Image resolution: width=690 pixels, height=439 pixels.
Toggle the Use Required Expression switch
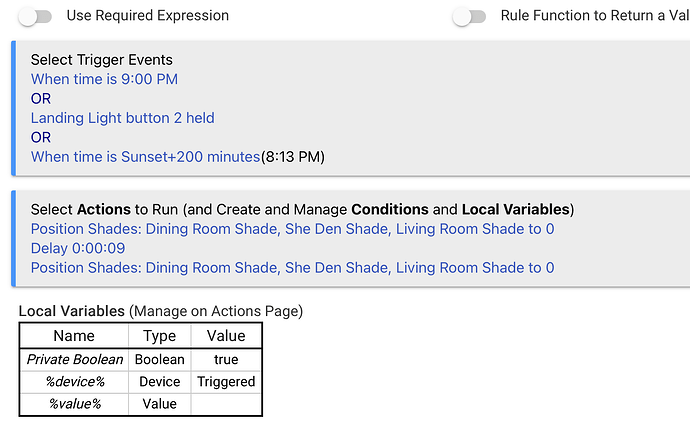pyautogui.click(x=35, y=16)
